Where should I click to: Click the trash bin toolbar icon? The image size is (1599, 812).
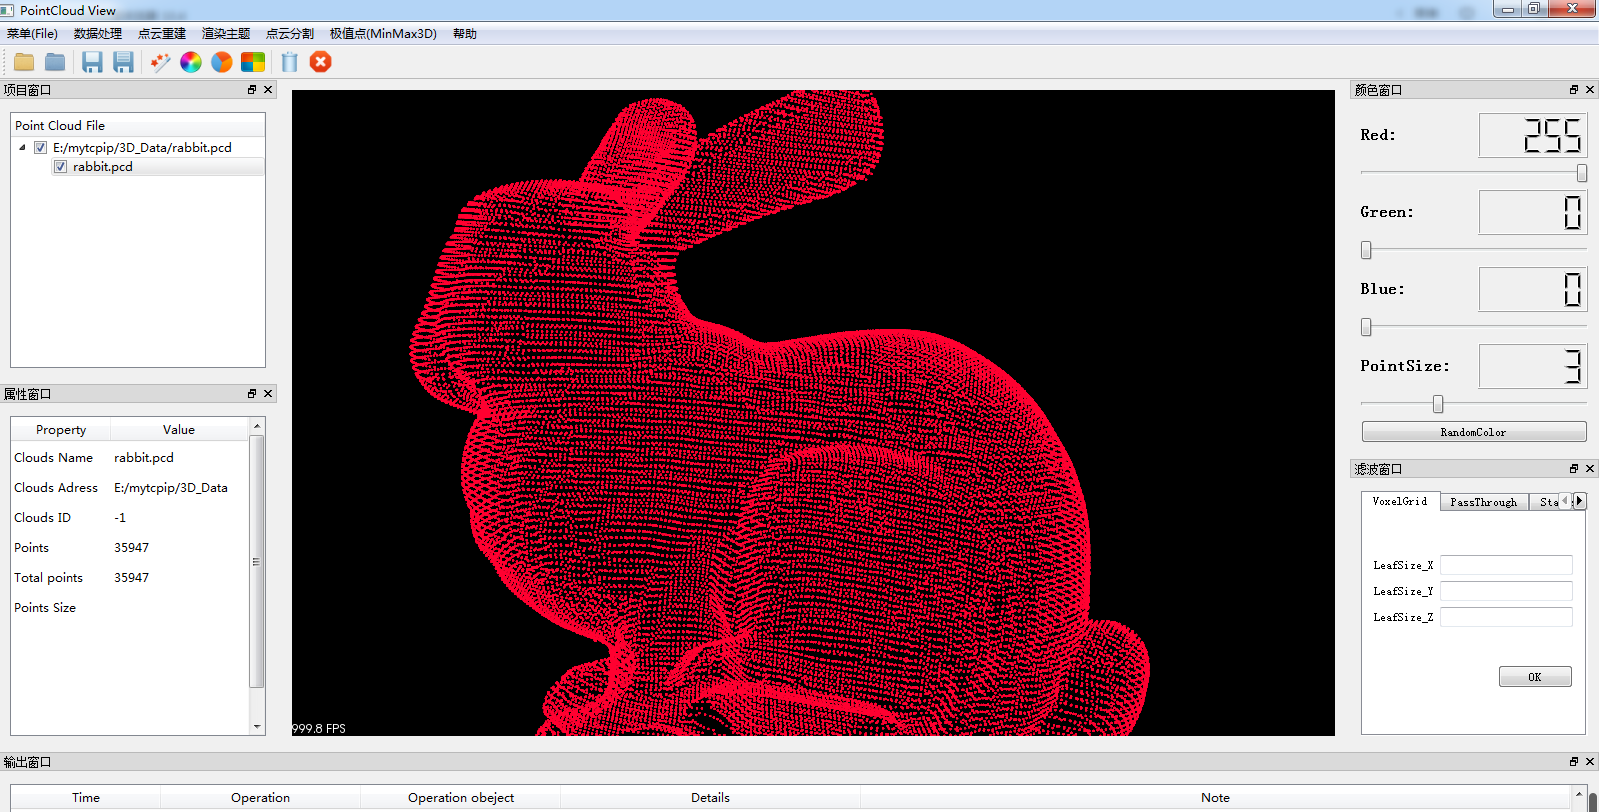(290, 62)
